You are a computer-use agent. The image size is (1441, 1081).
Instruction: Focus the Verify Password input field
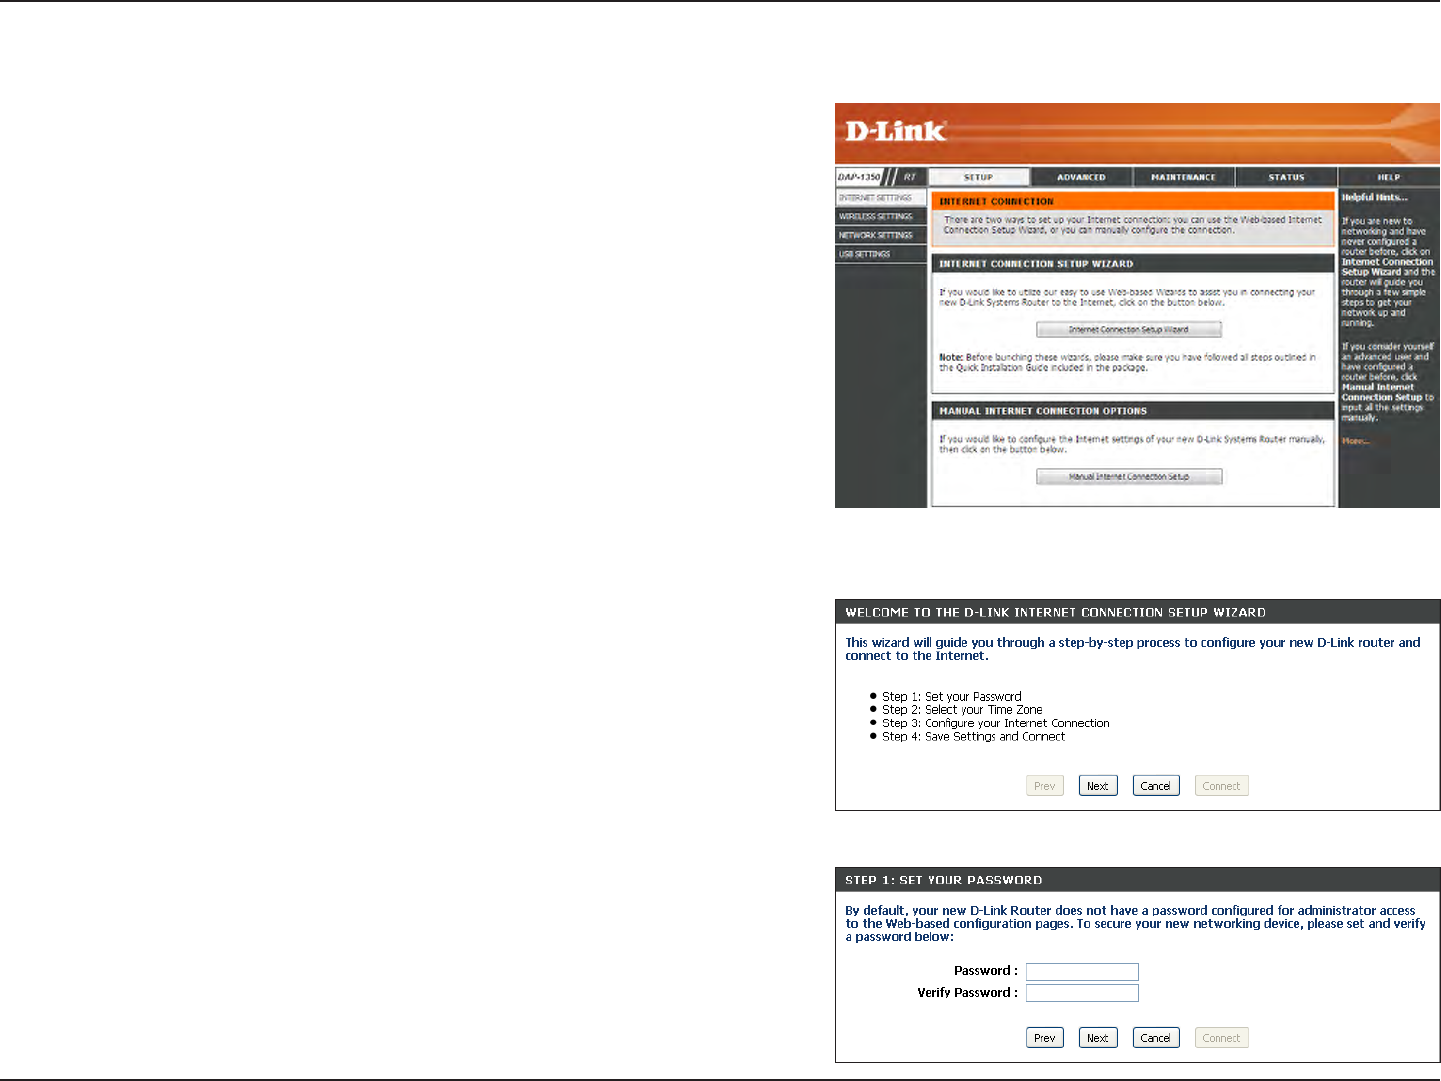(1082, 993)
